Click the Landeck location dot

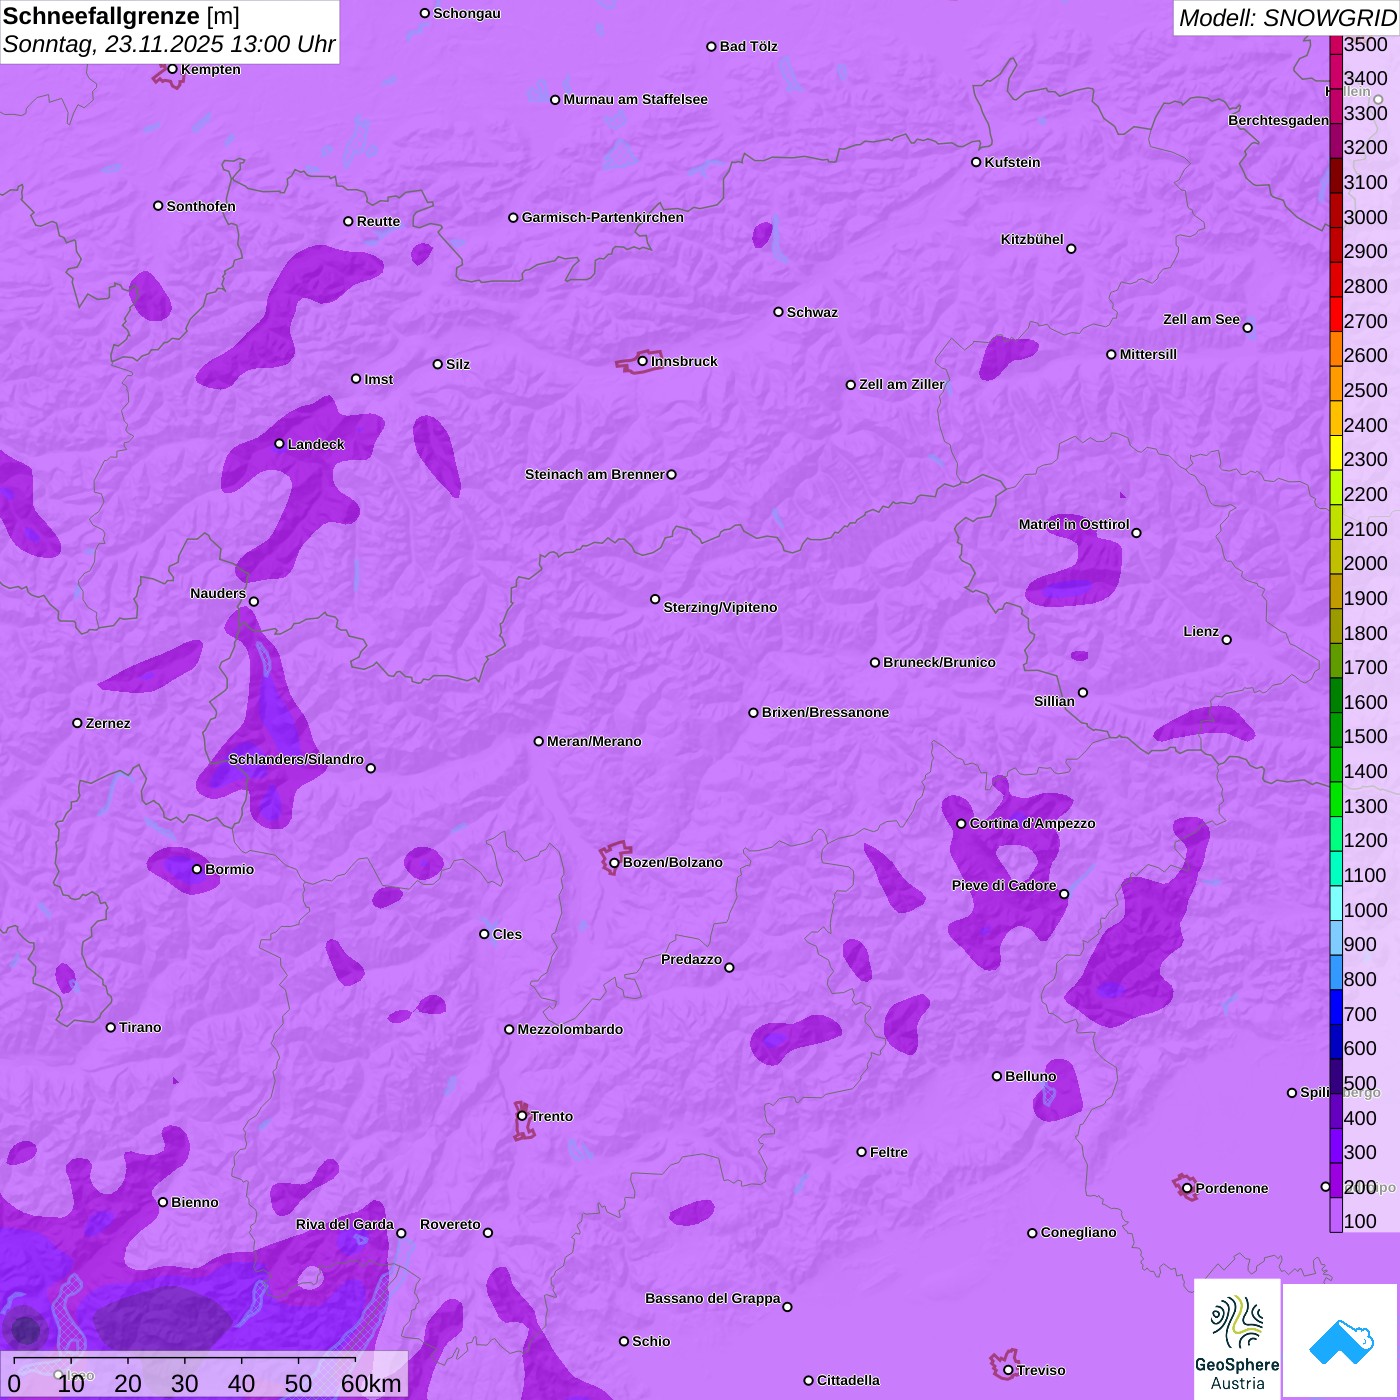tap(279, 444)
